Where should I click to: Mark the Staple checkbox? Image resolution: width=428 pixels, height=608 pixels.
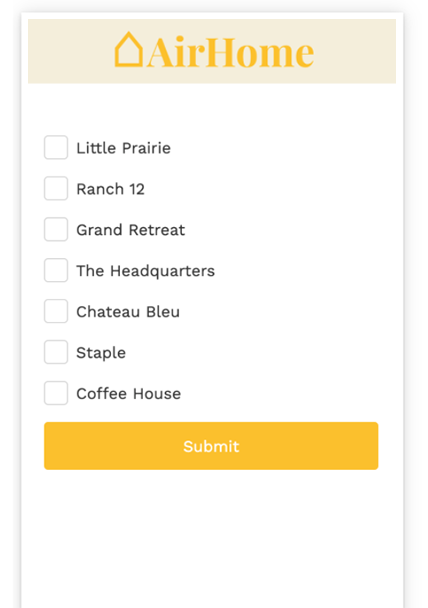[x=56, y=352]
